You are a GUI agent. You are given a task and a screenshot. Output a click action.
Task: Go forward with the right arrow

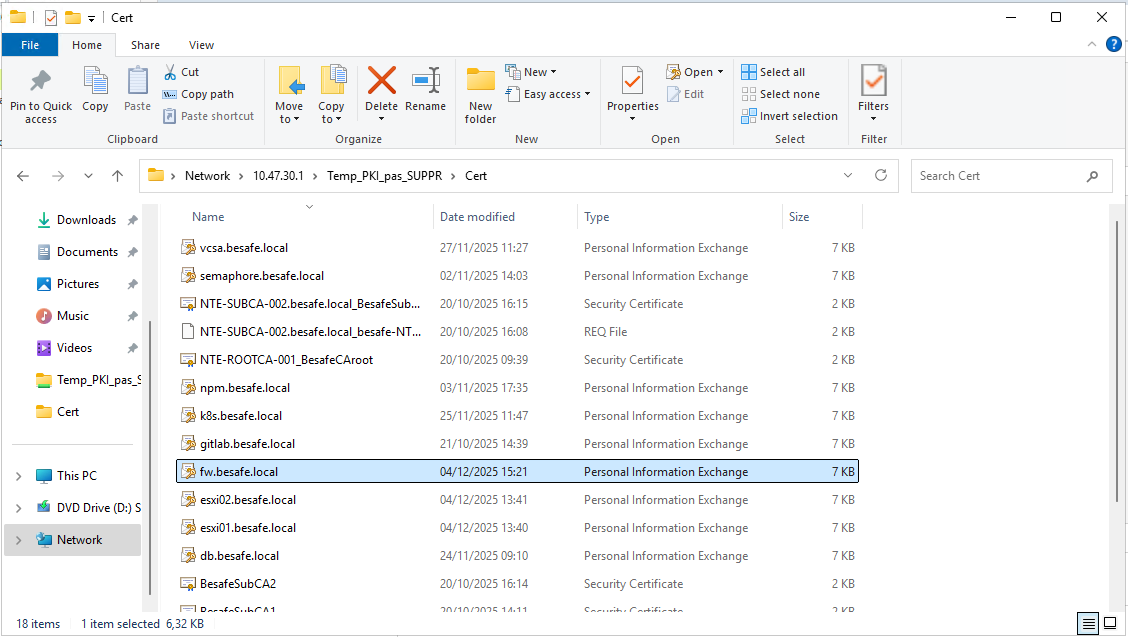tap(58, 176)
